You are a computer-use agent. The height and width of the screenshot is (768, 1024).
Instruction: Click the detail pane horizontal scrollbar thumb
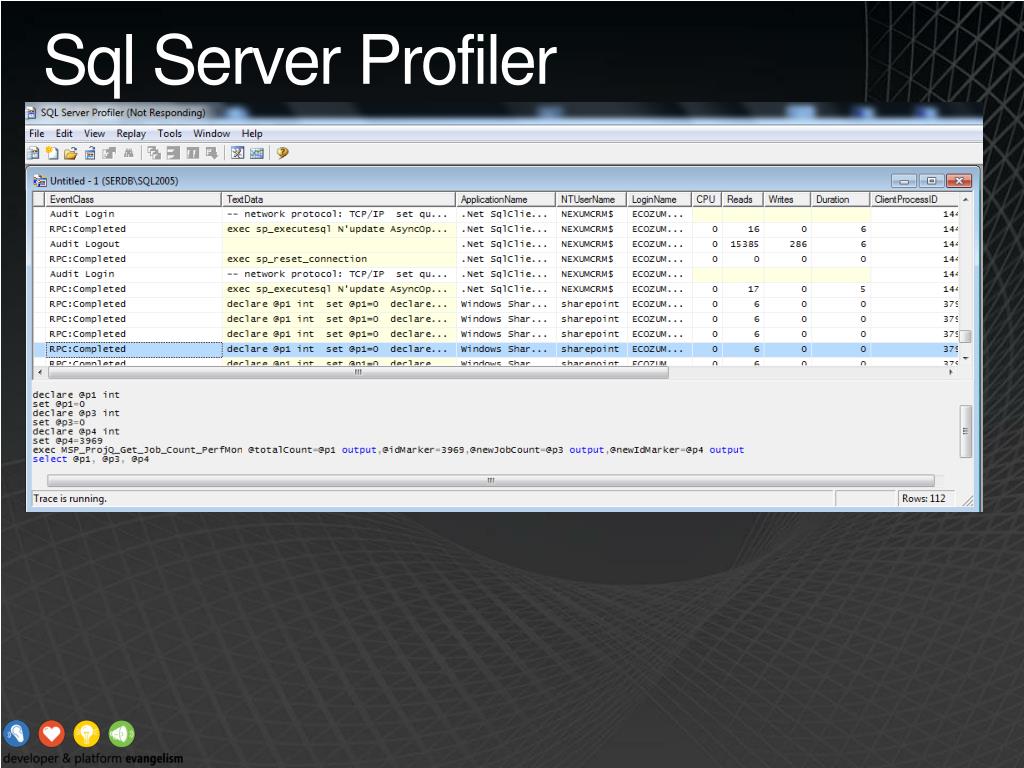coord(490,481)
